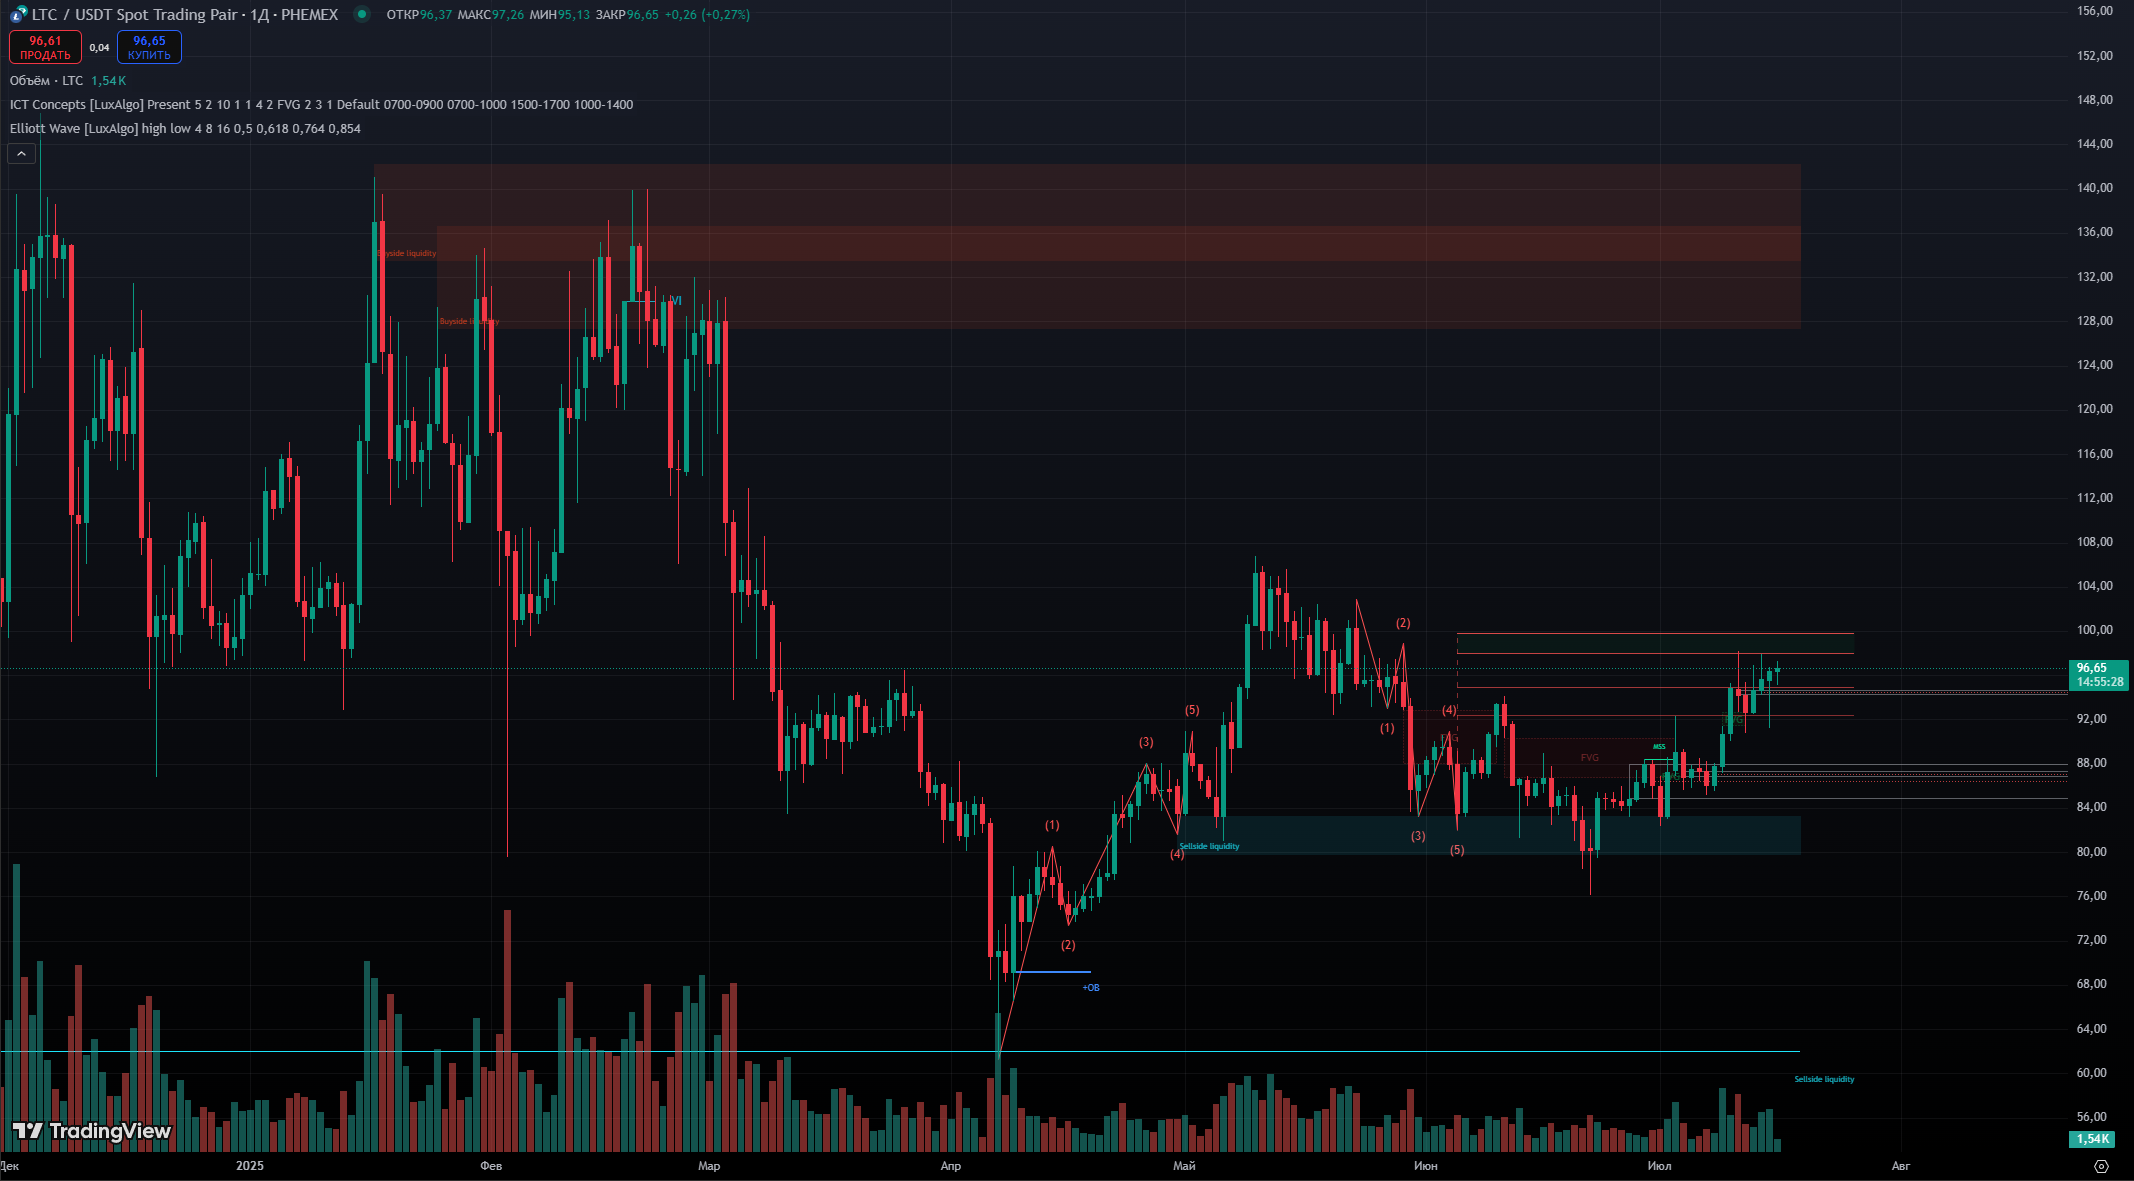Screen dimensions: 2134x1181
Task: Click the 1,54K volume label on price axis
Action: 2093,1139
